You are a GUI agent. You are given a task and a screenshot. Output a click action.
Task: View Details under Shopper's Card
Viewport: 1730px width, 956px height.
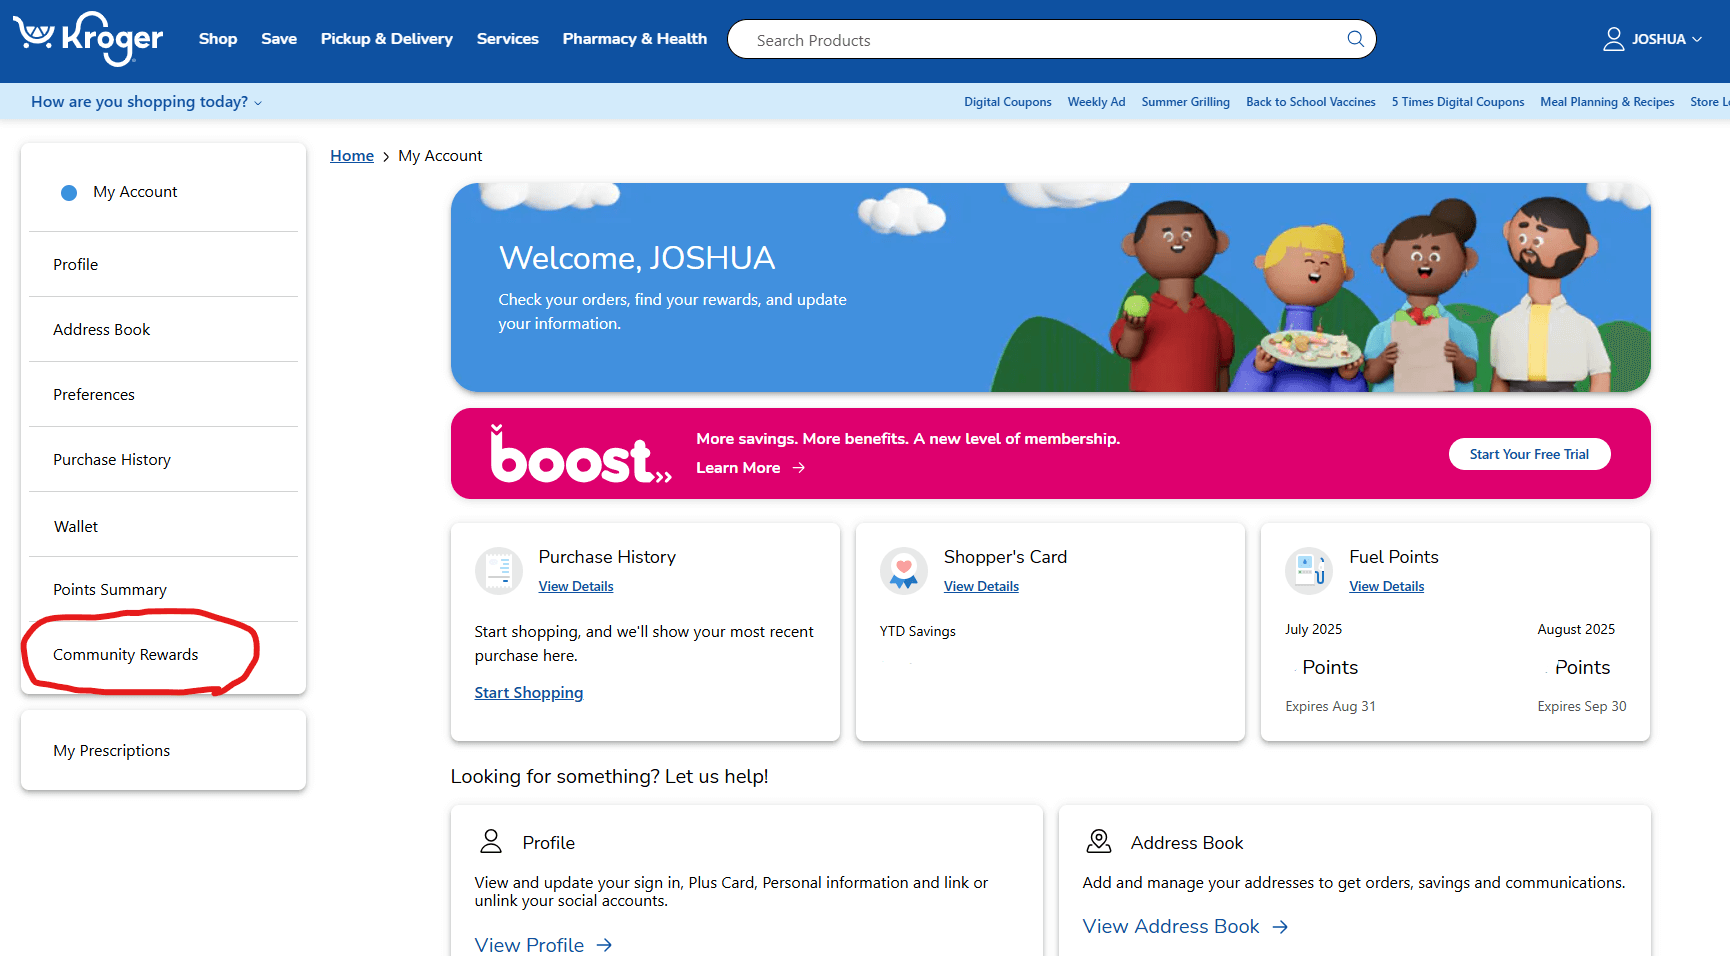click(981, 586)
